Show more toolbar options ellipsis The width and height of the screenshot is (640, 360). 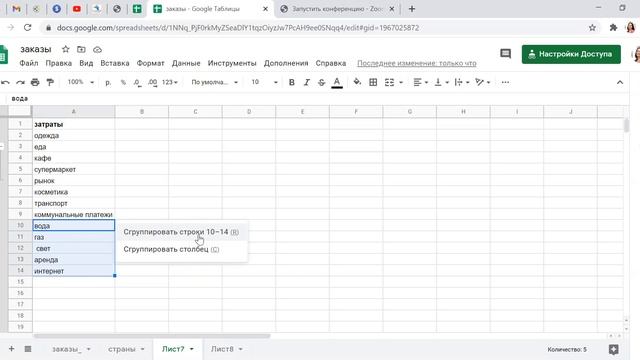pyautogui.click(x=505, y=82)
